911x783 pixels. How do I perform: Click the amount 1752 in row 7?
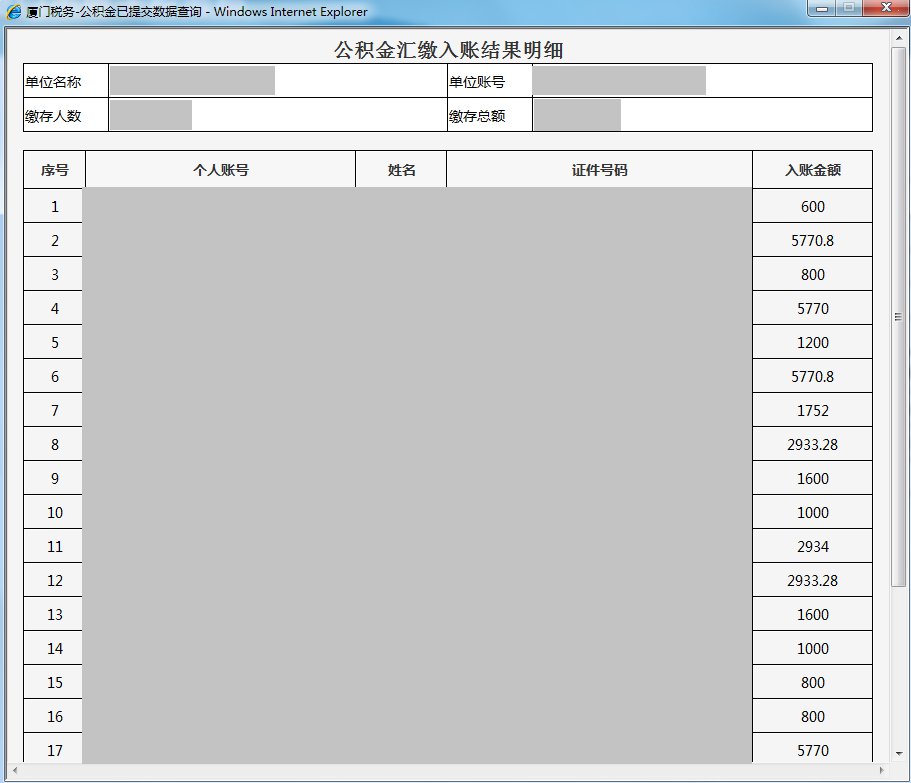[x=812, y=410]
